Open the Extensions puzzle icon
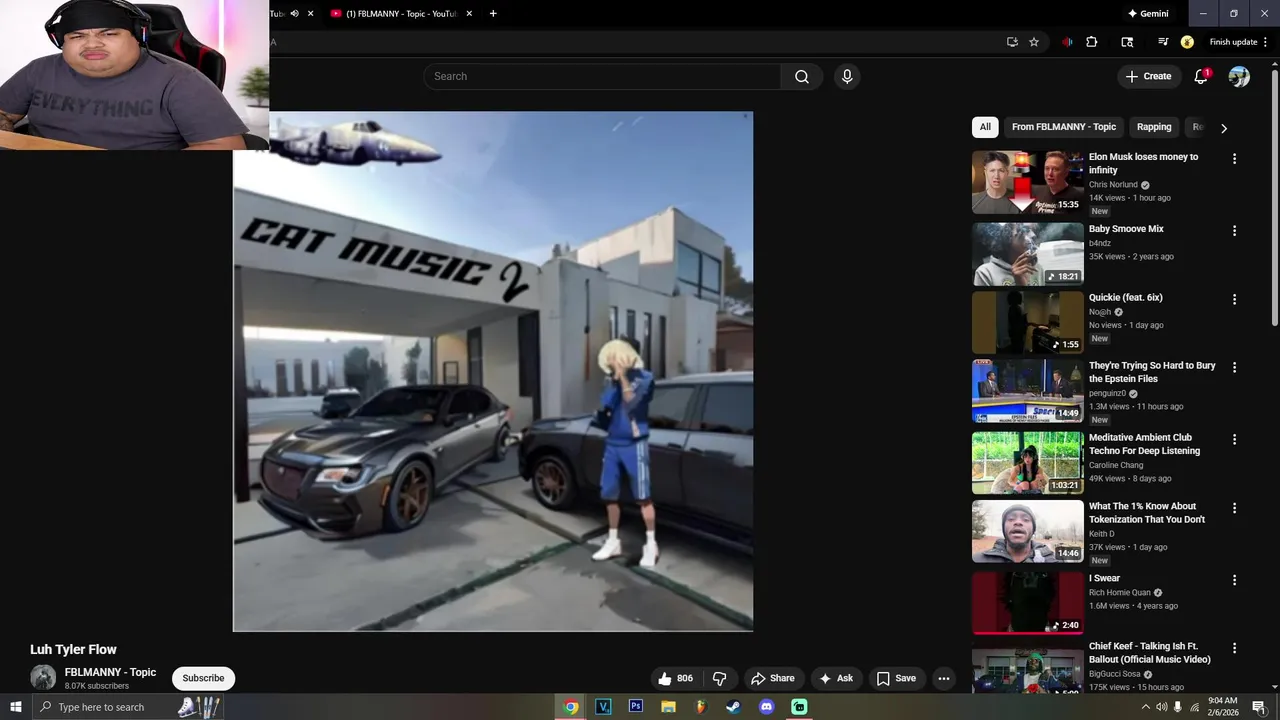1280x720 pixels. (x=1091, y=42)
